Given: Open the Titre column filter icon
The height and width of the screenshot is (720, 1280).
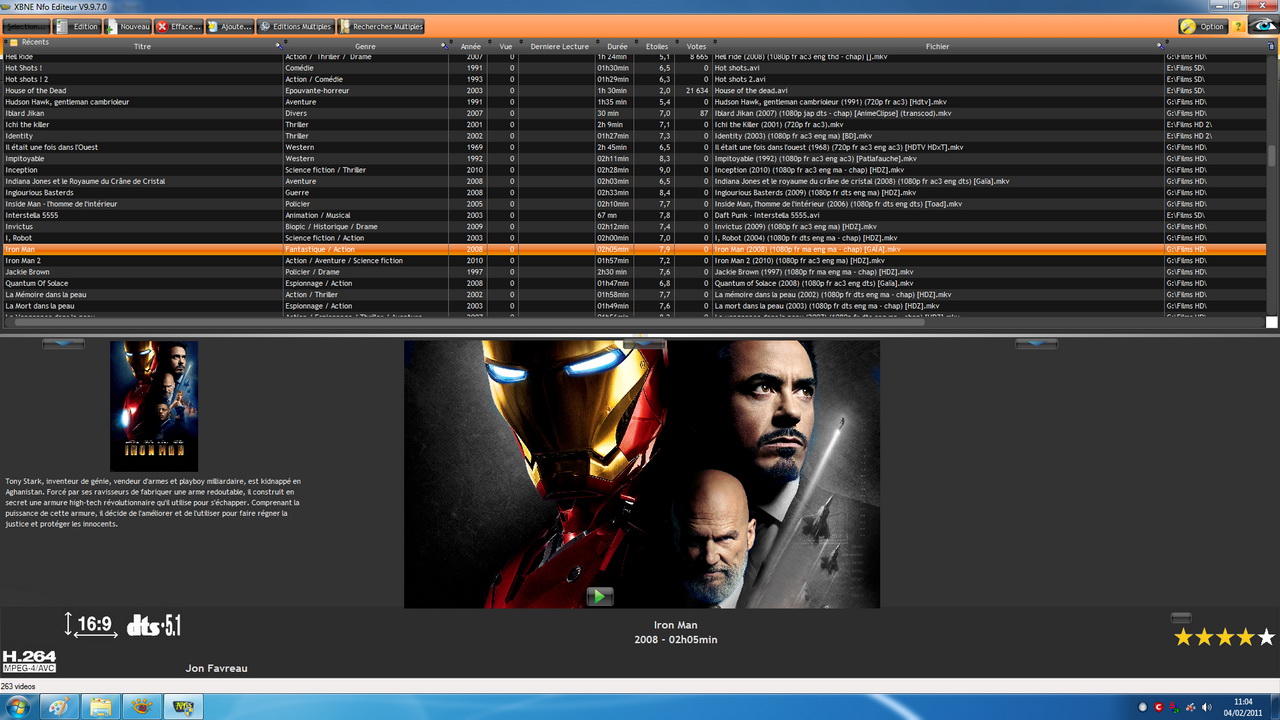Looking at the screenshot, I should point(278,46).
